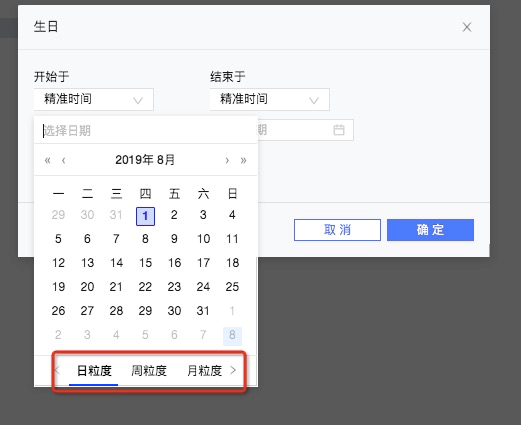
Task: Go to next month with single-right arrow
Action: (227, 160)
